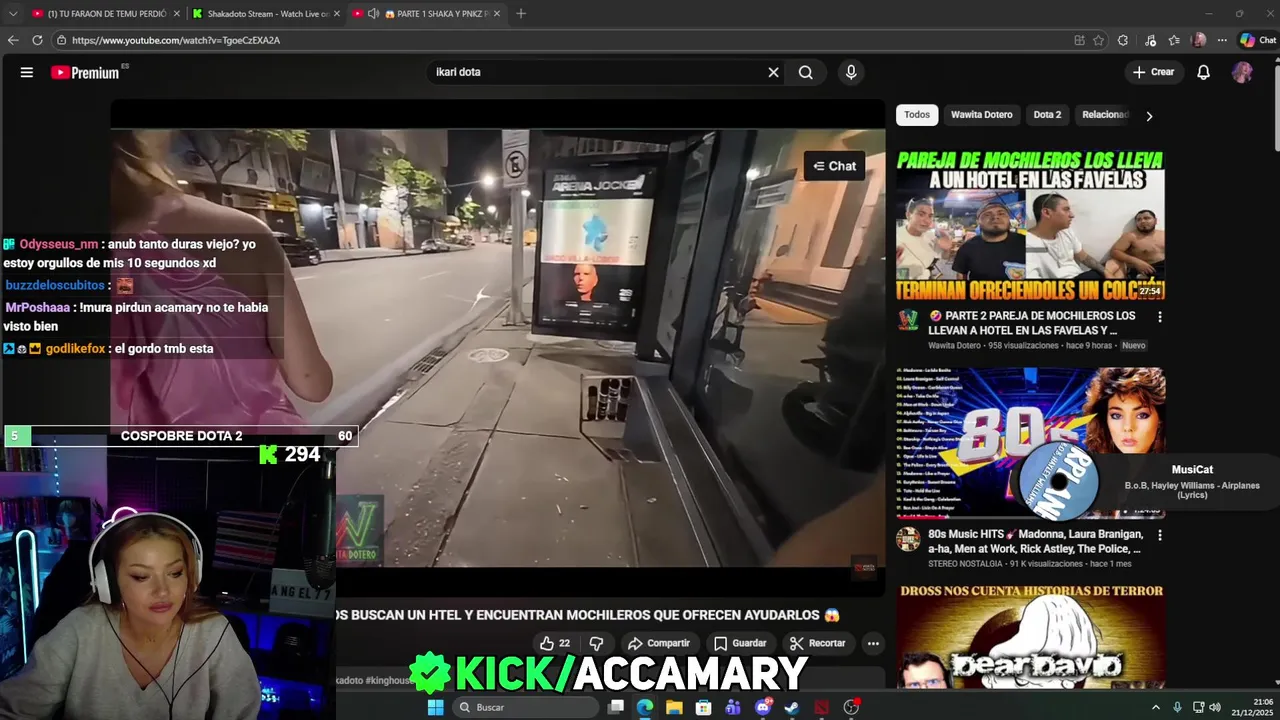Open options for 80s Music HITS video
The height and width of the screenshot is (720, 1280).
1160,535
